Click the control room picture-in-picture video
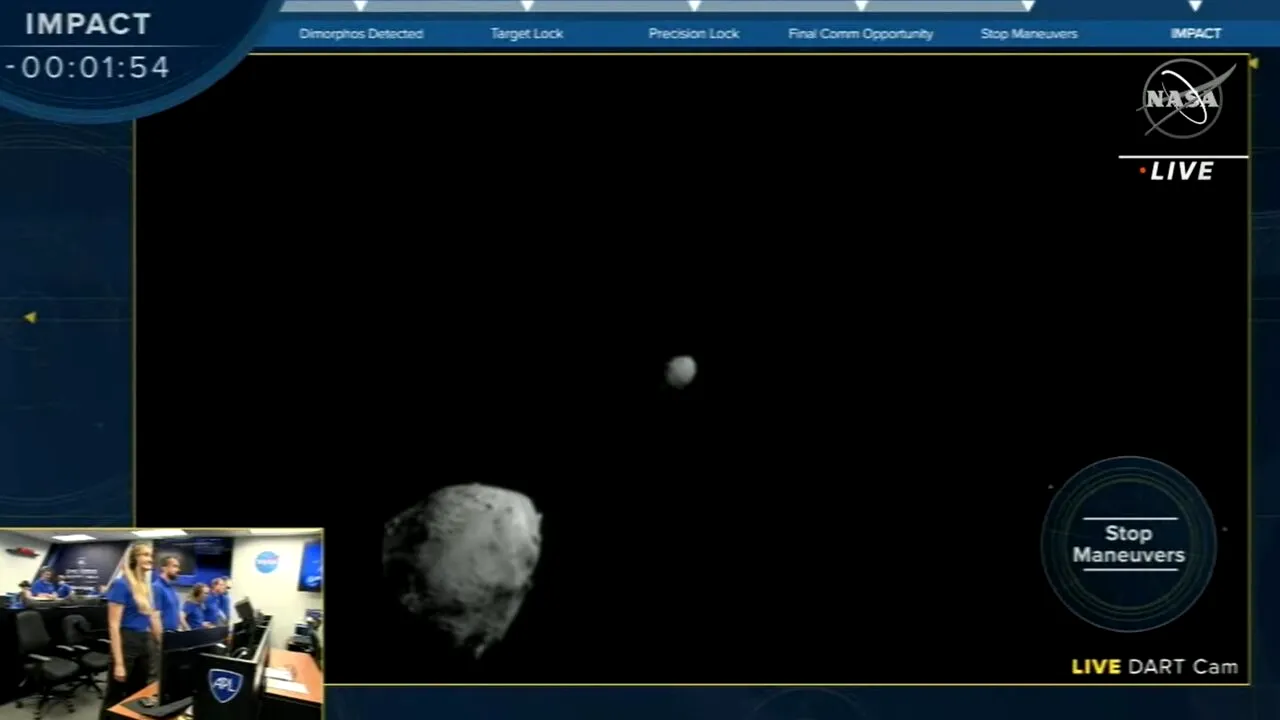 [161, 622]
